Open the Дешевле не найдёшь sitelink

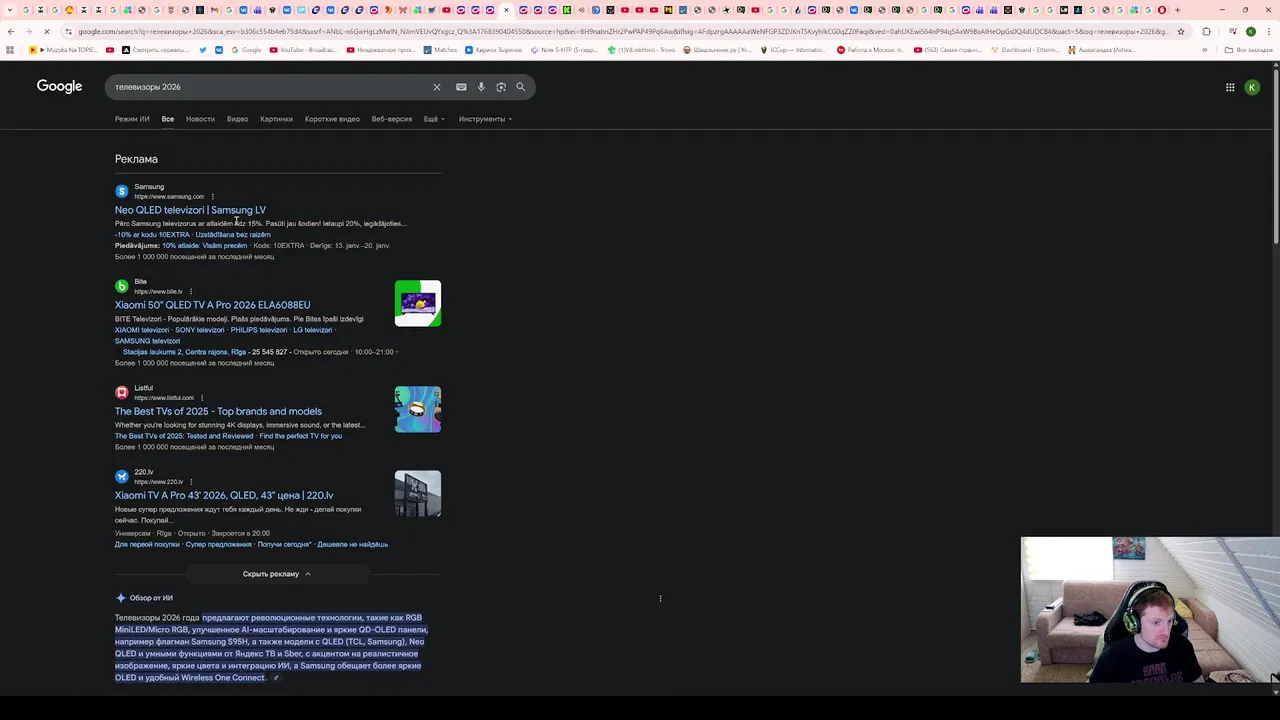(352, 544)
